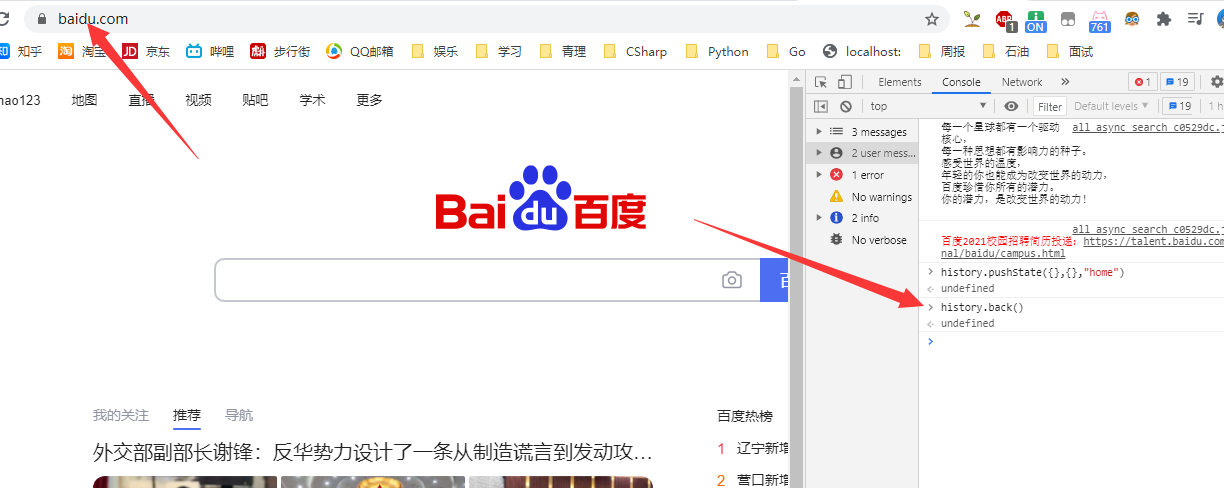This screenshot has width=1224, height=488.
Task: Open the 贴吧 link
Action: click(x=255, y=99)
